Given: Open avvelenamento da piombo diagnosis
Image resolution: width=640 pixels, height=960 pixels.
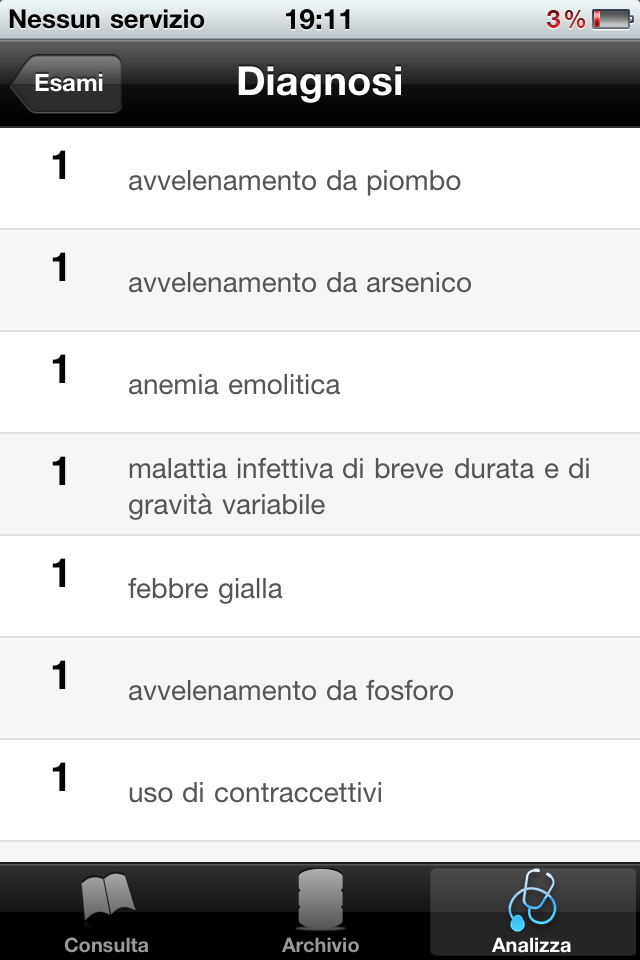Looking at the screenshot, I should click(320, 178).
